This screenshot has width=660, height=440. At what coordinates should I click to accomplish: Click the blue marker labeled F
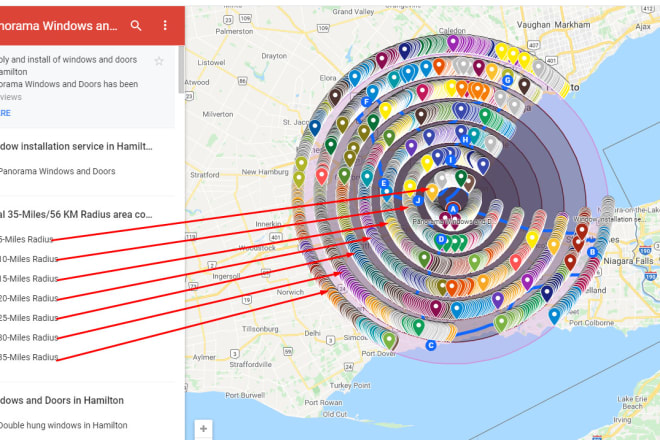(366, 101)
